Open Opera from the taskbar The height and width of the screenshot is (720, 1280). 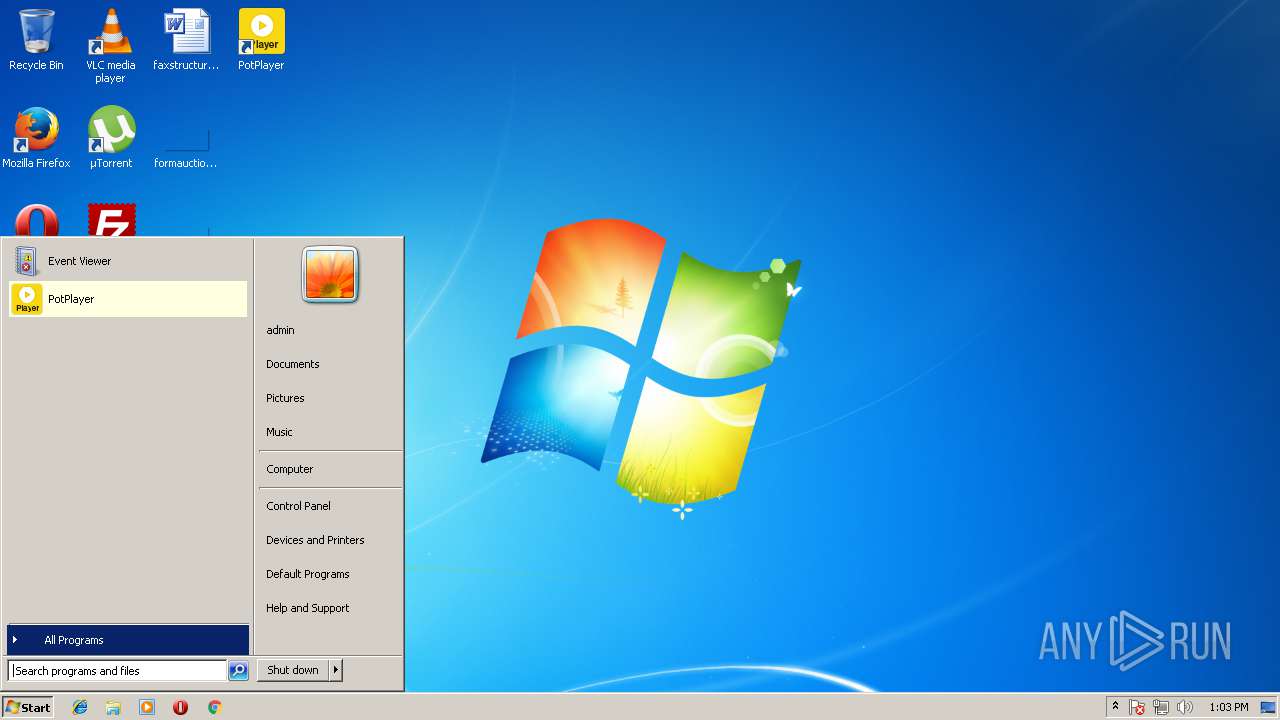(180, 707)
